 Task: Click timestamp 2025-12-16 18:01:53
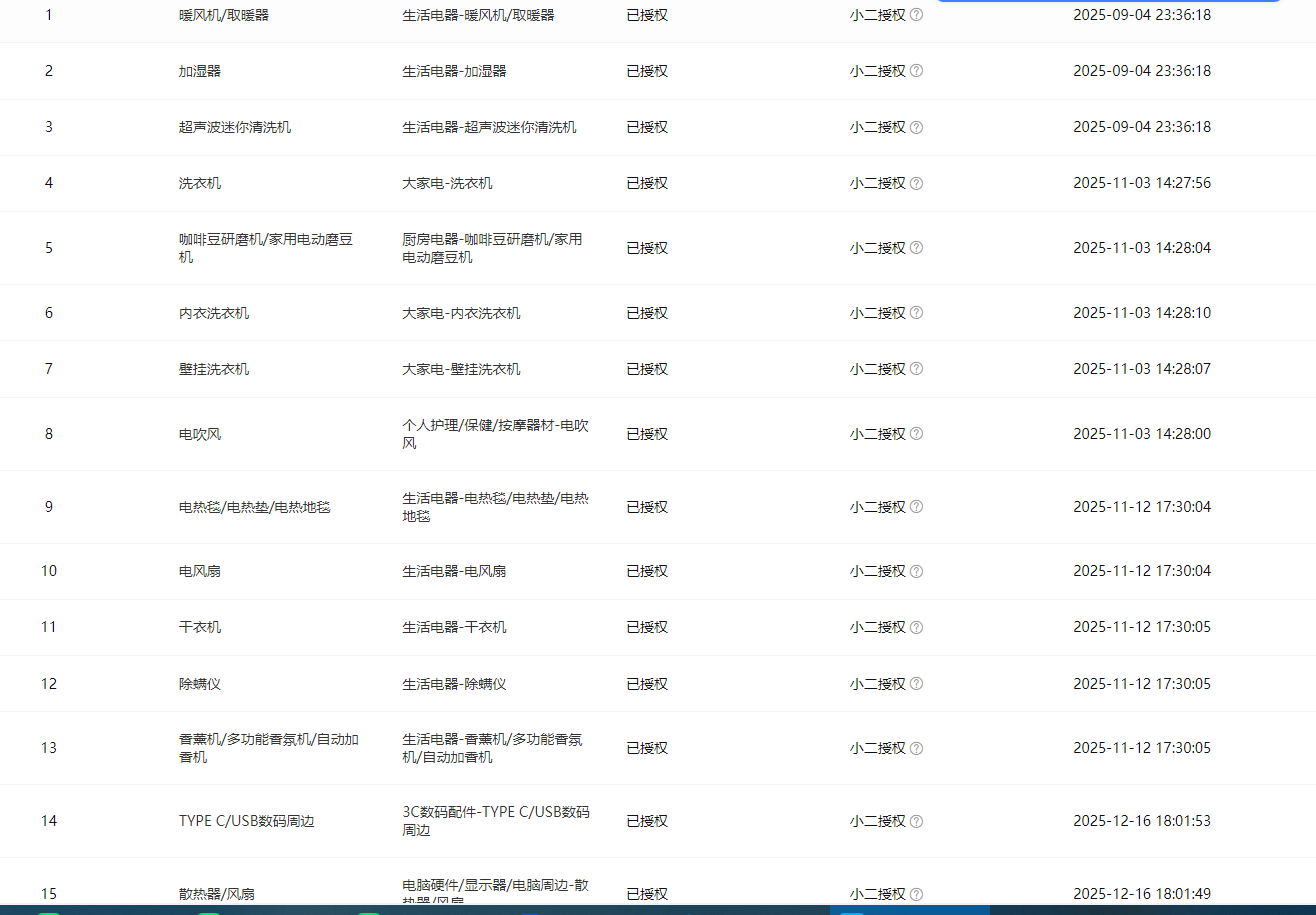pos(1142,821)
